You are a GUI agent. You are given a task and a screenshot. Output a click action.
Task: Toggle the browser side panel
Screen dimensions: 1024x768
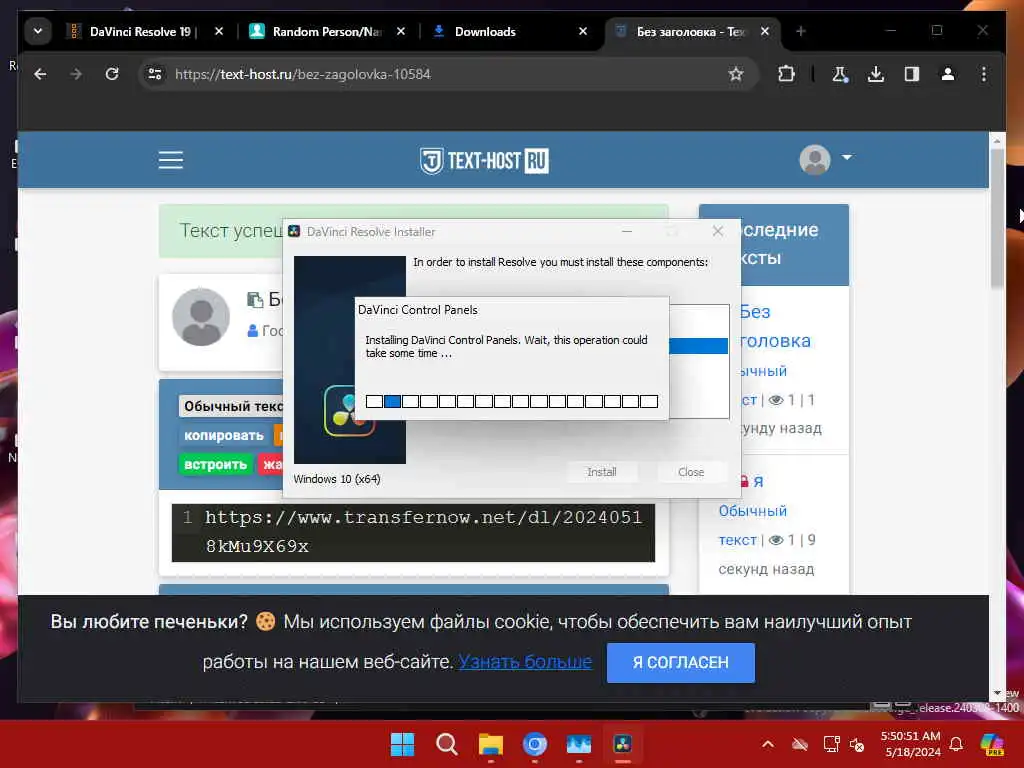912,74
